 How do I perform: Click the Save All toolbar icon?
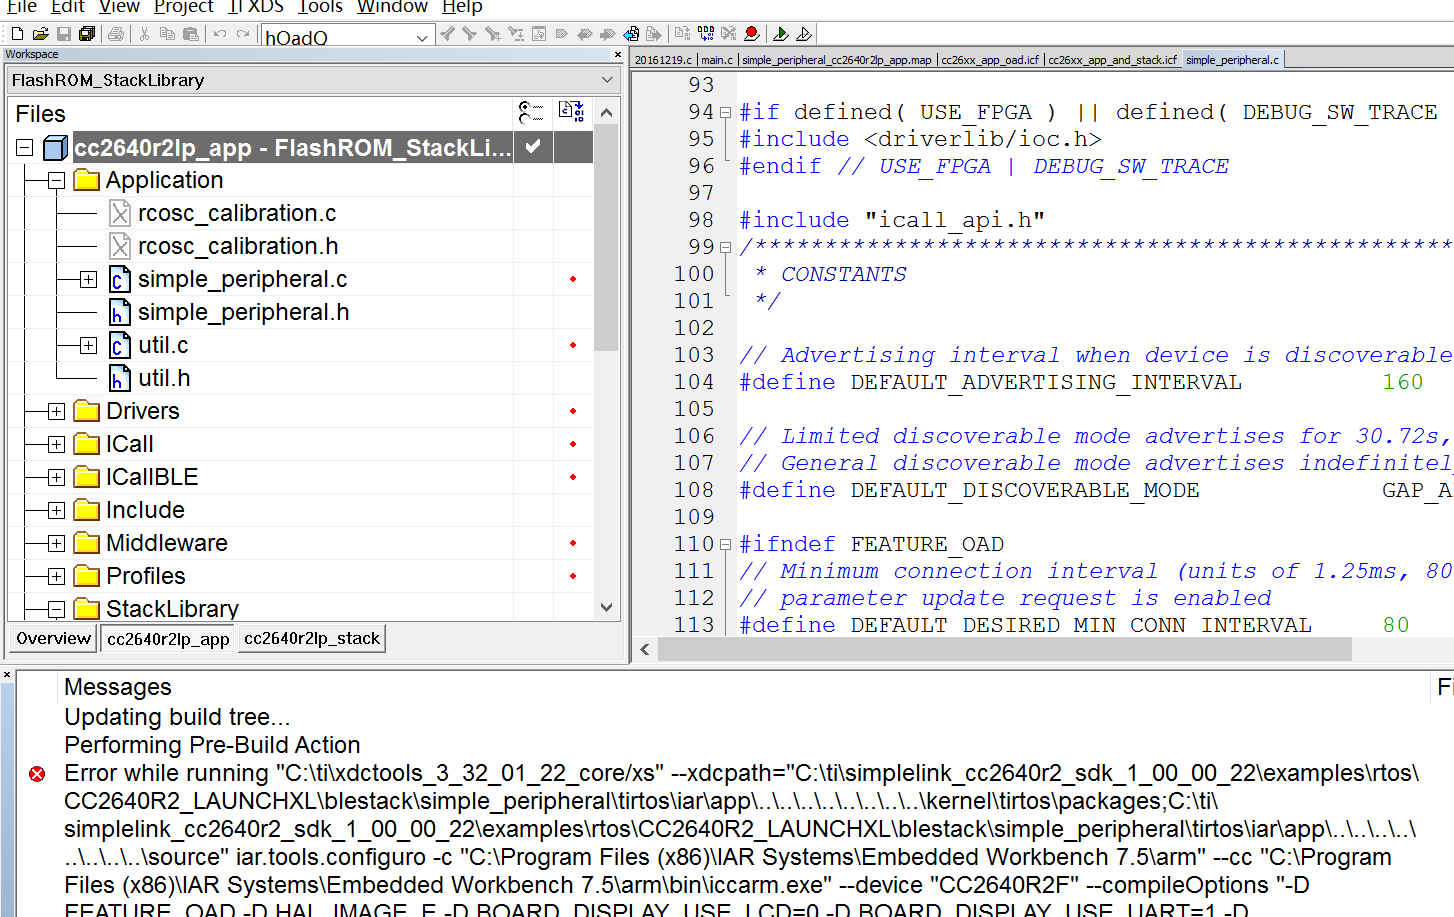[87, 34]
